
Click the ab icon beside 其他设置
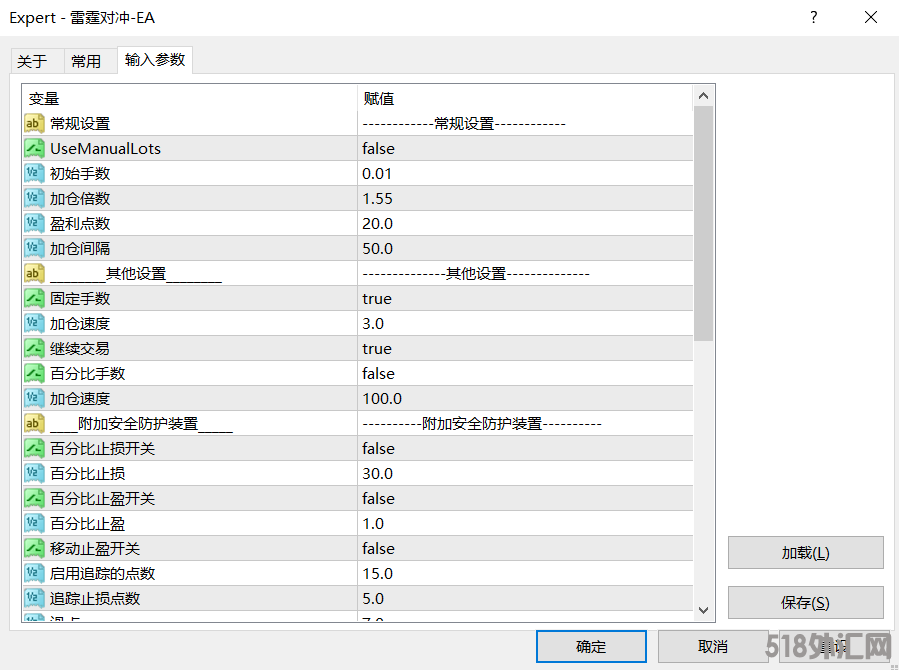34,273
